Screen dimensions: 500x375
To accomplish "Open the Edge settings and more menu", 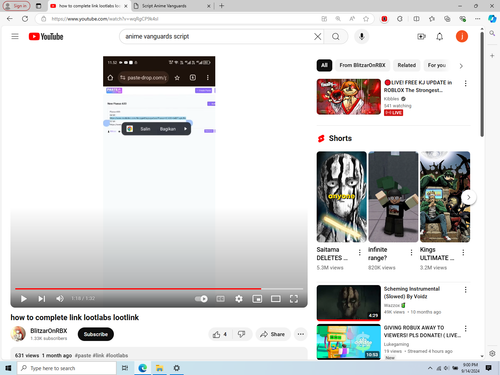I will point(478,19).
